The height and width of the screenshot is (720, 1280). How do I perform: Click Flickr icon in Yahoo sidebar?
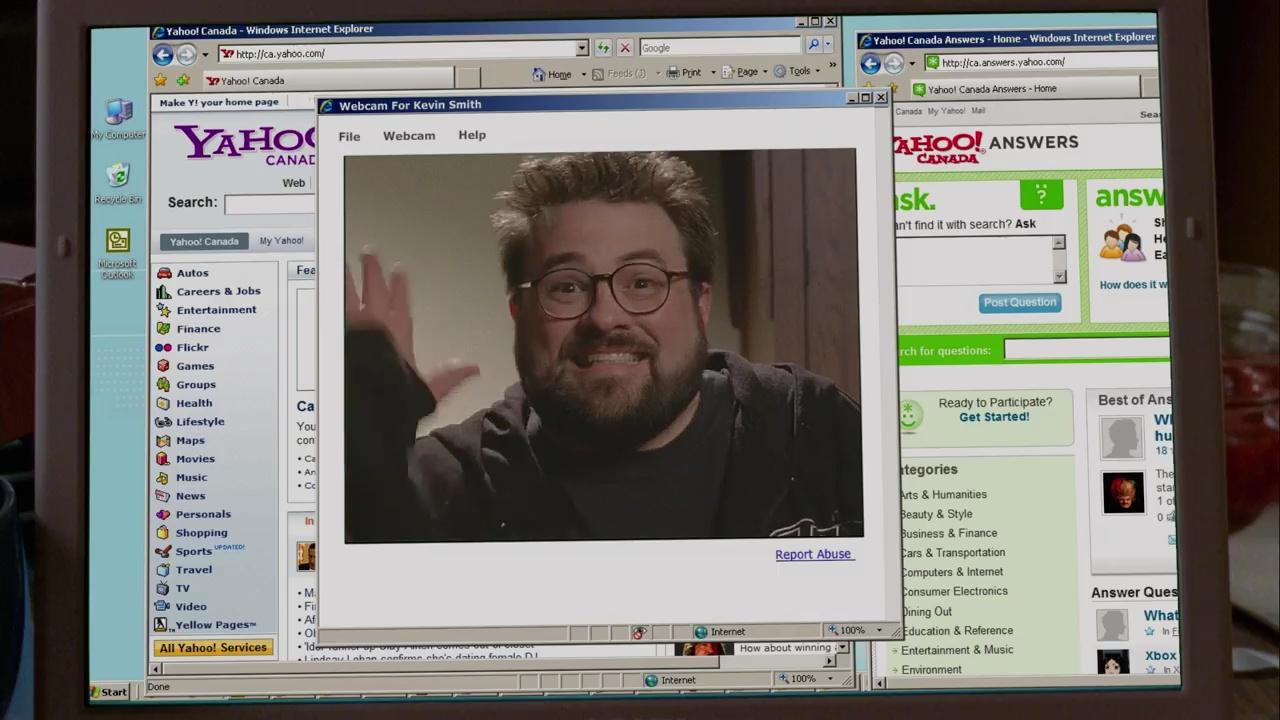[x=163, y=347]
